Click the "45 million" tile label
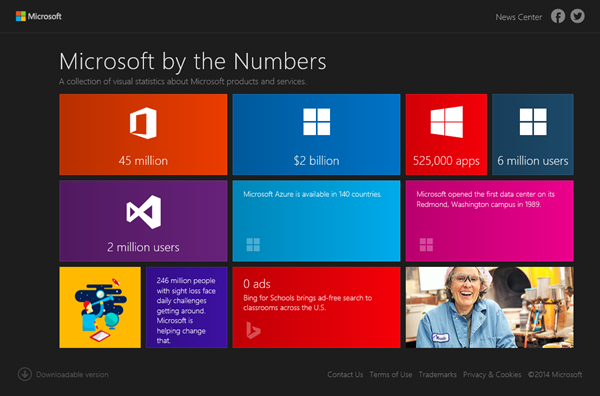 click(x=143, y=161)
